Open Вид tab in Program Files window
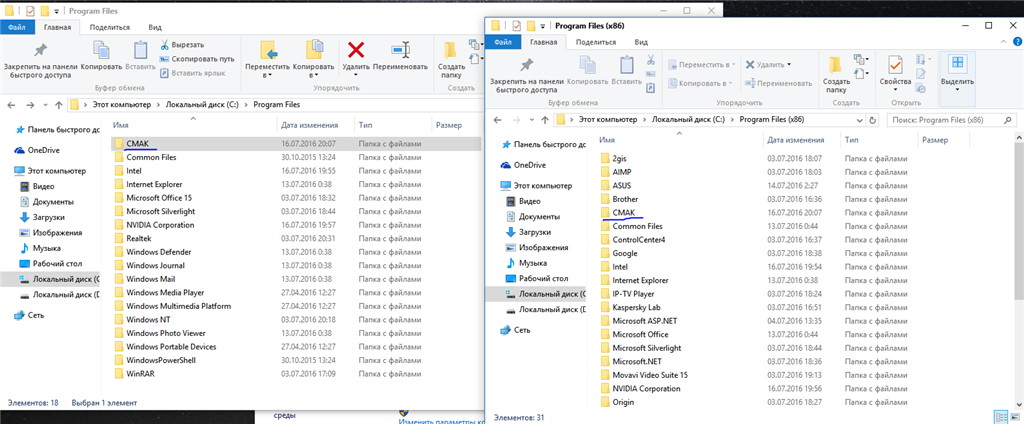 coord(155,27)
